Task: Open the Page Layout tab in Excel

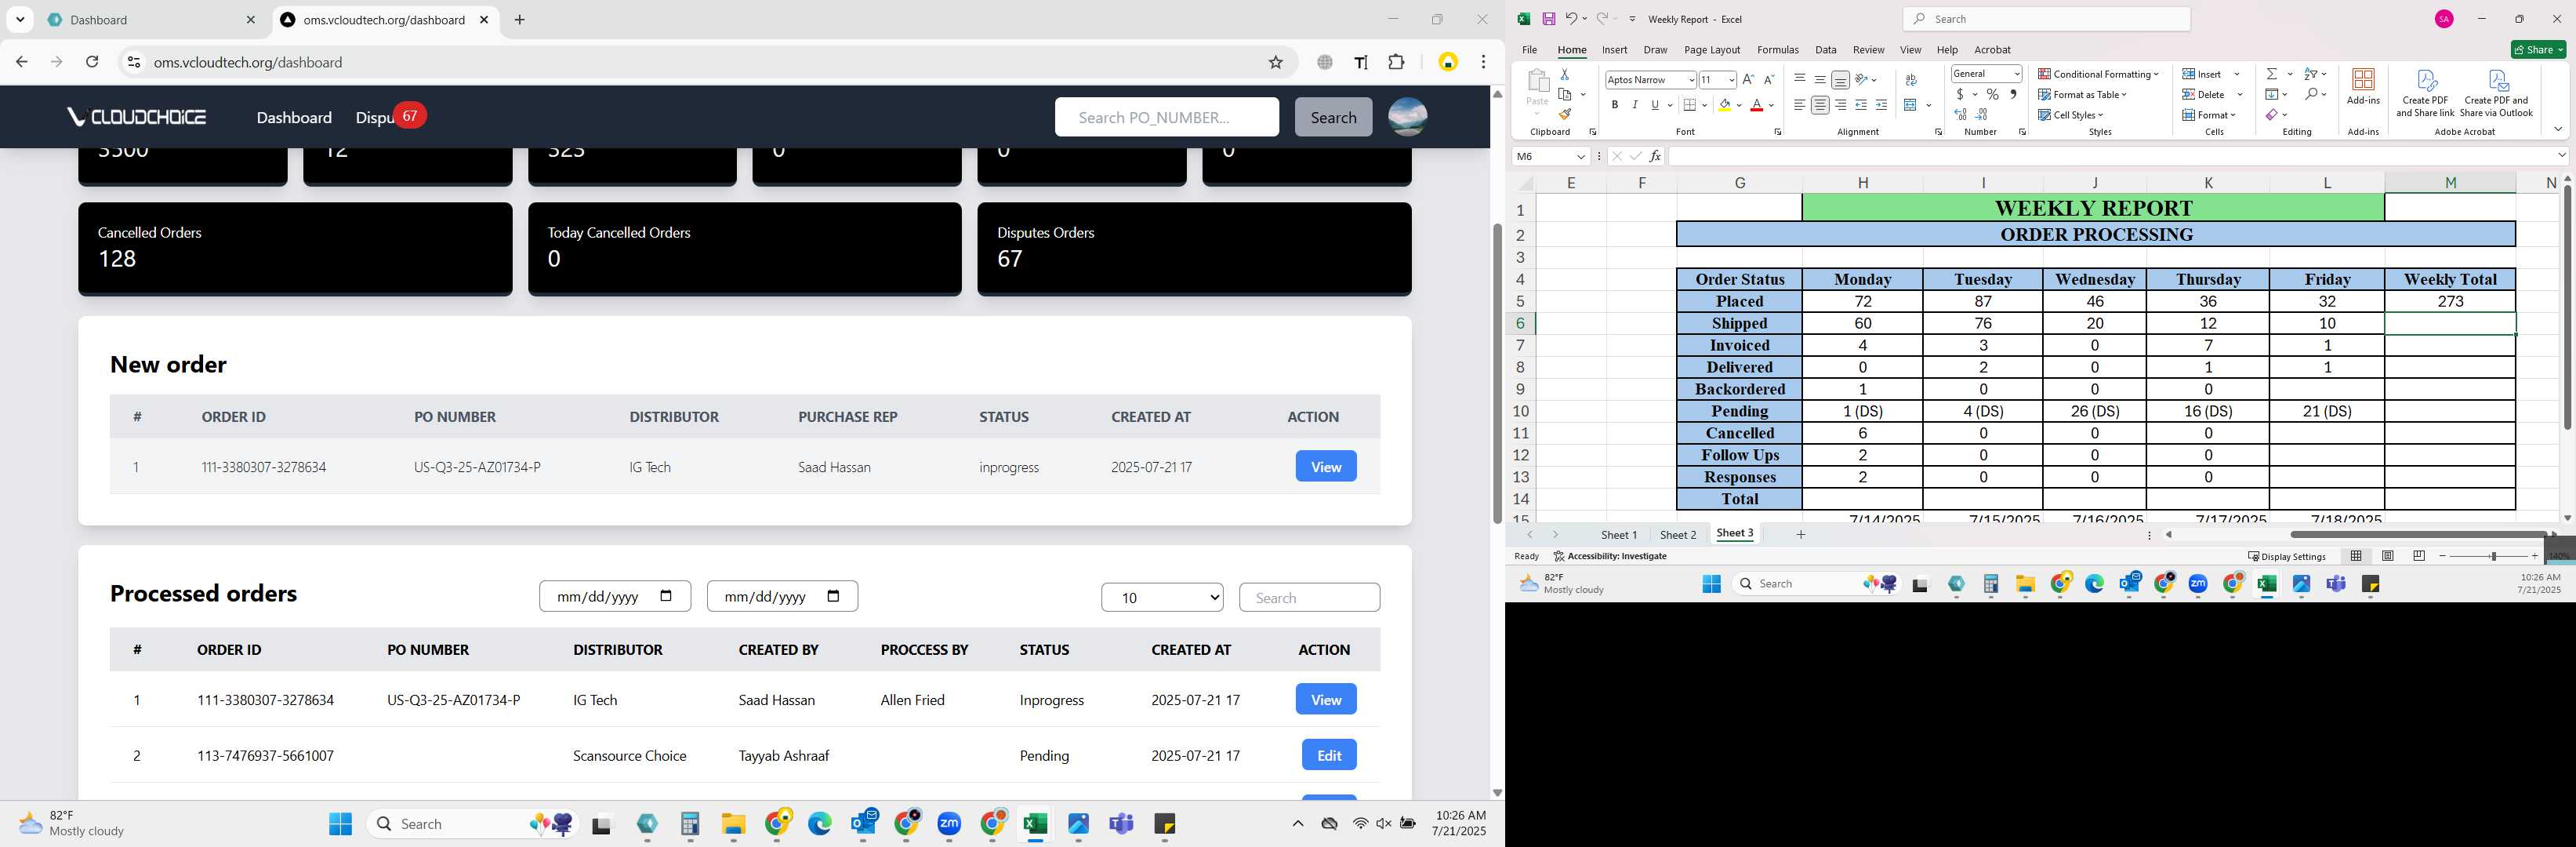Action: tap(1712, 50)
